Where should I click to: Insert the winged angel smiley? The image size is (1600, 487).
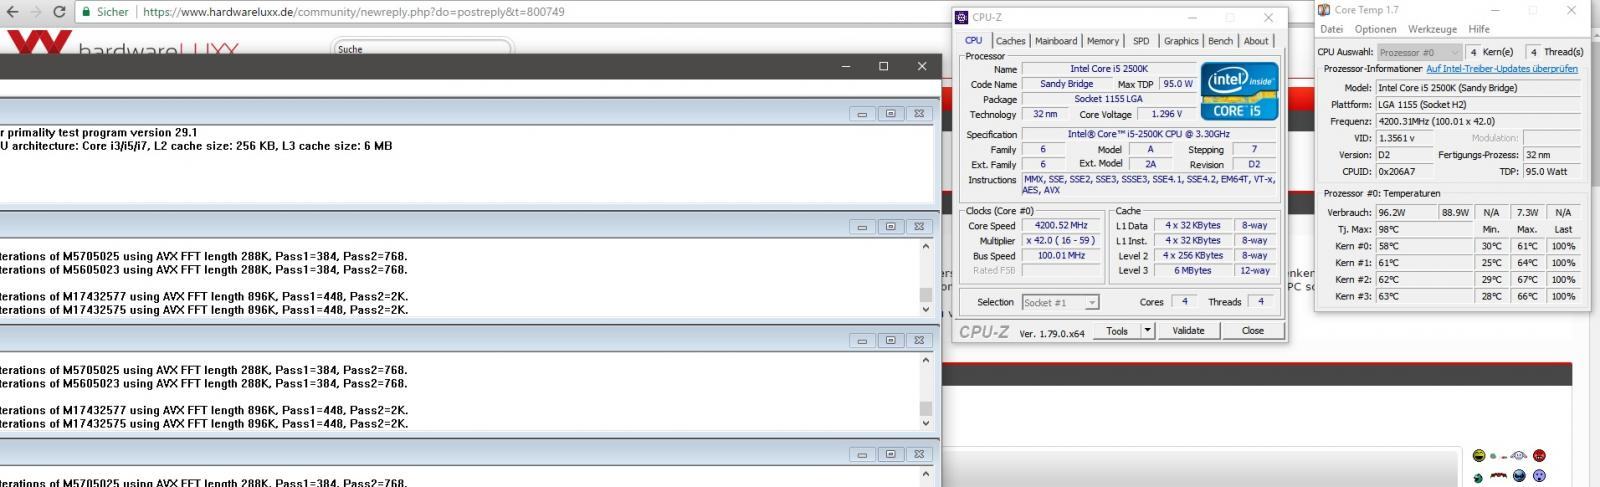(1519, 456)
